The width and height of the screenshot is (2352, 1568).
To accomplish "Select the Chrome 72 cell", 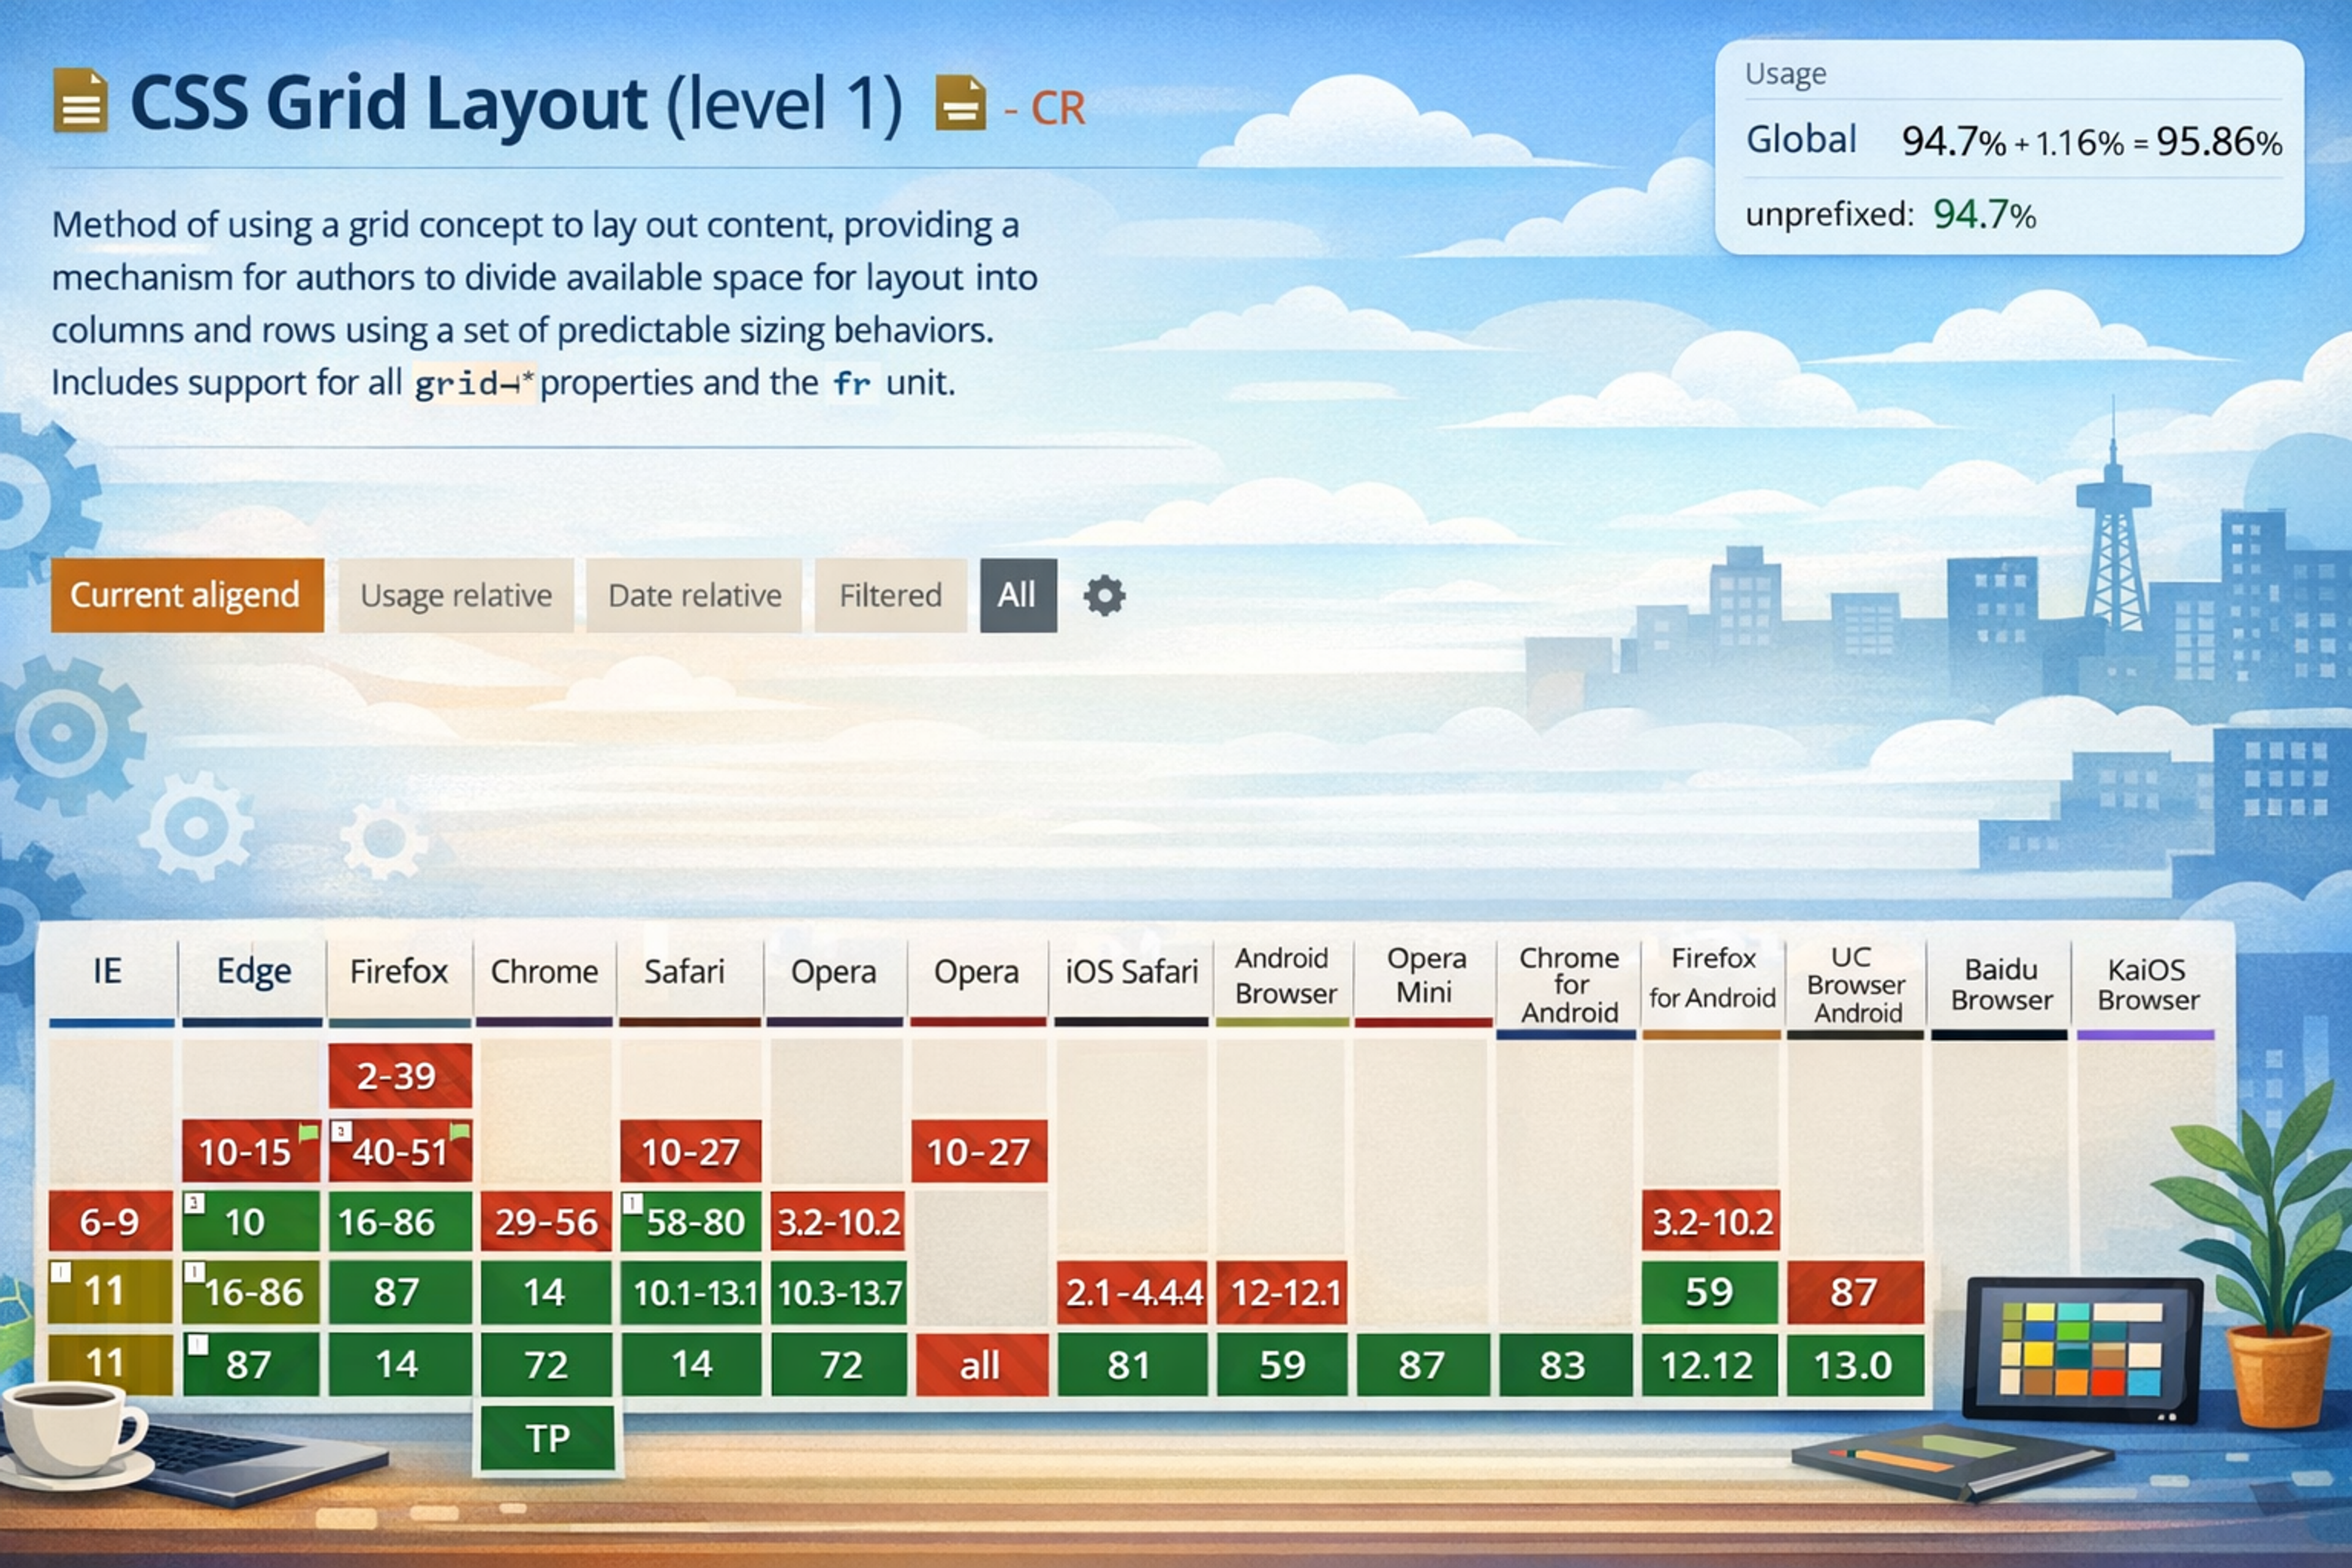I will tap(546, 1364).
